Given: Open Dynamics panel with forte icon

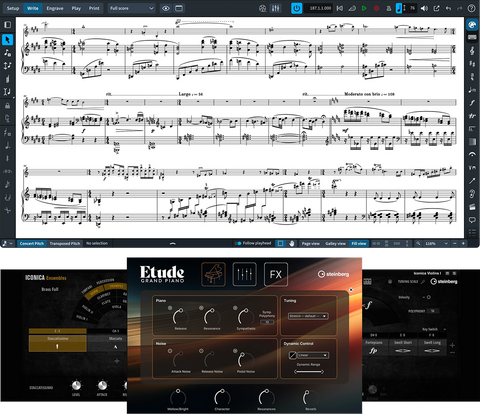Looking at the screenshot, I should pos(472,103).
